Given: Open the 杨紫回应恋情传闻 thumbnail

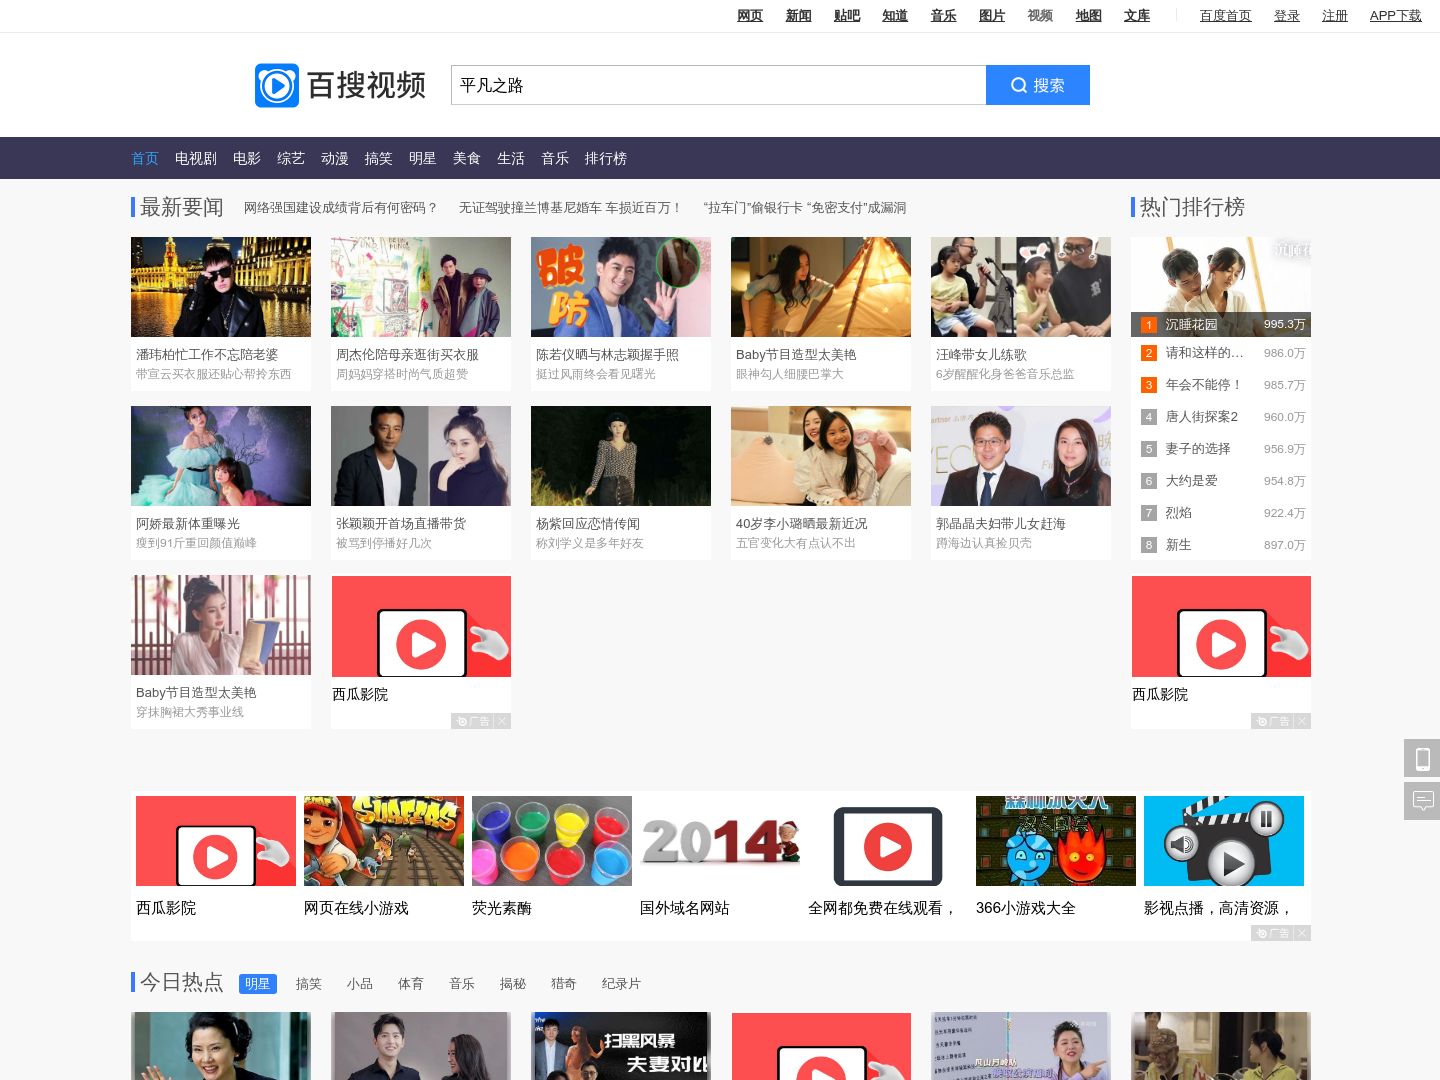Looking at the screenshot, I should [621, 456].
